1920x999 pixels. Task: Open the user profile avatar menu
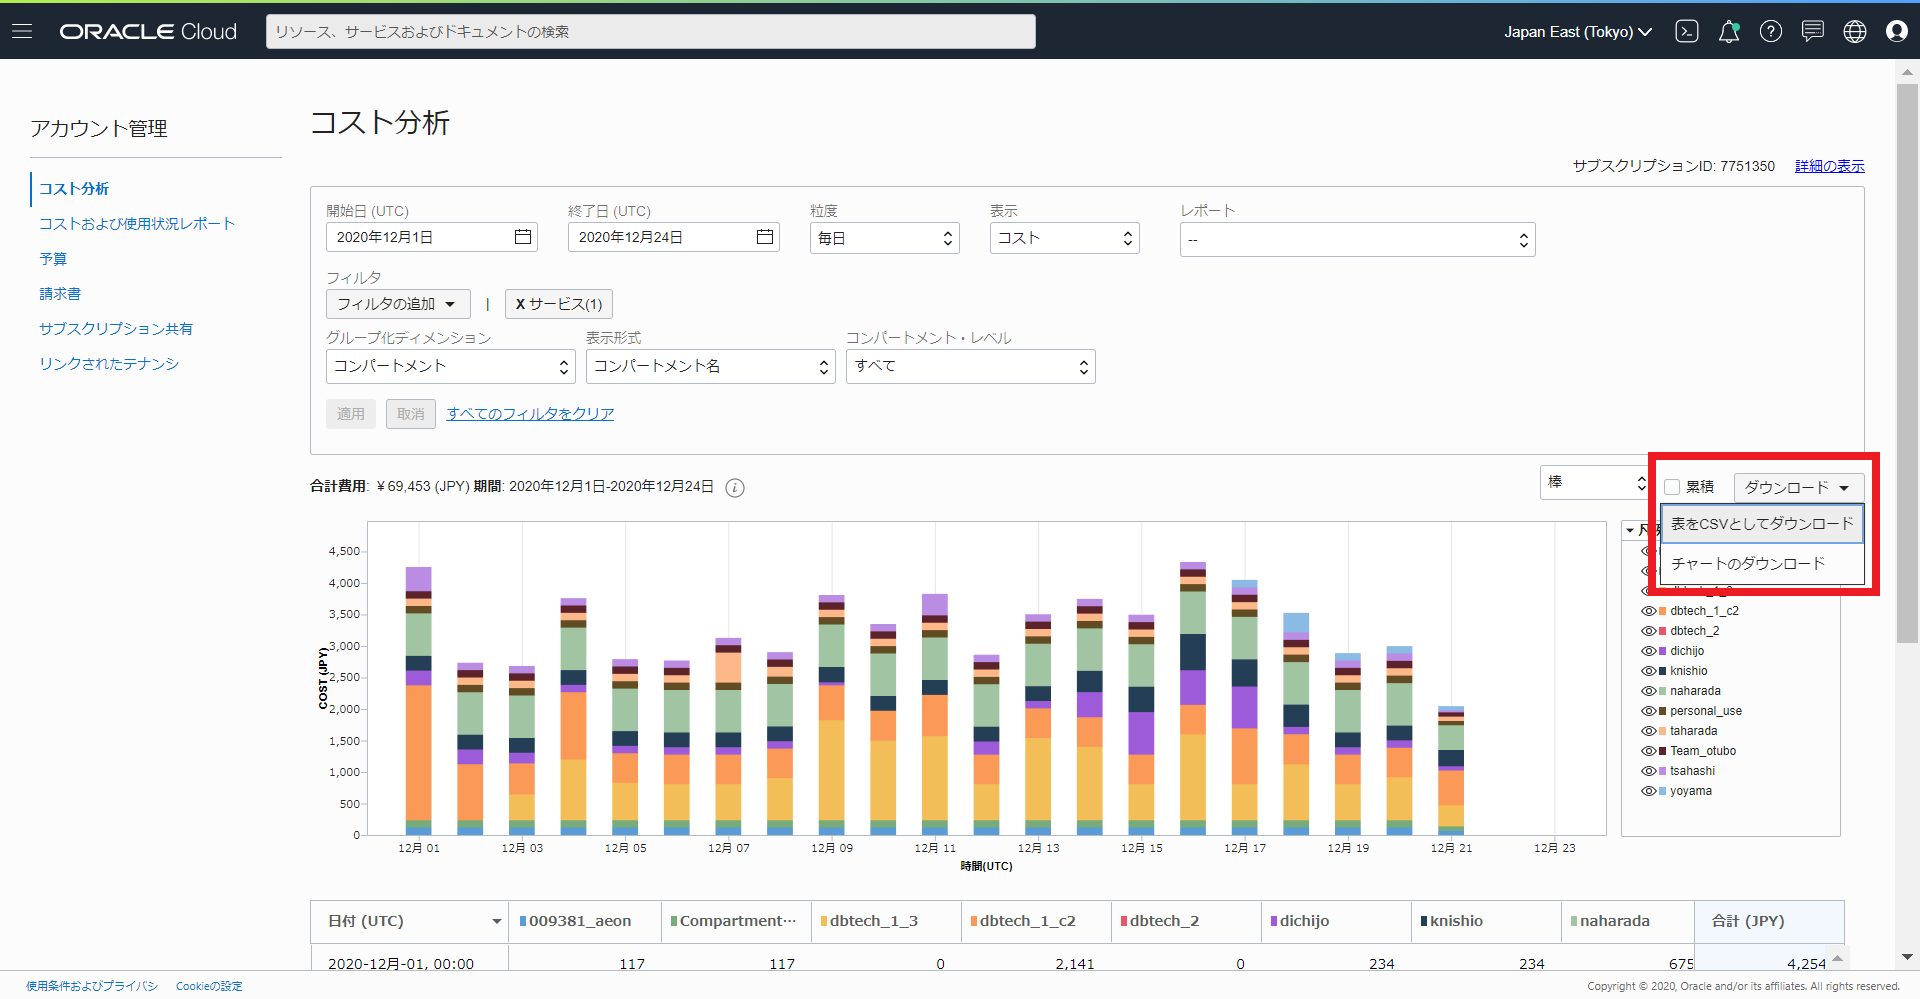coord(1896,31)
